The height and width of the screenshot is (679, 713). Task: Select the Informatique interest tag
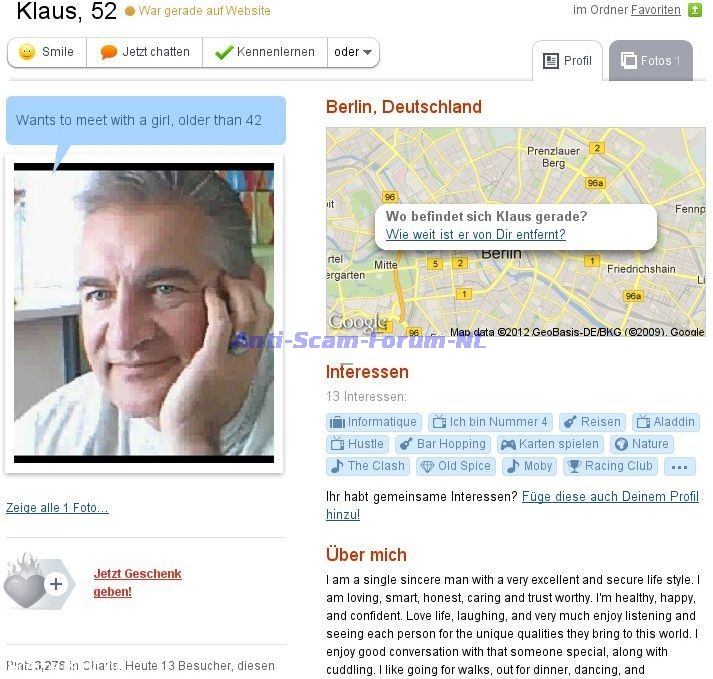point(374,422)
